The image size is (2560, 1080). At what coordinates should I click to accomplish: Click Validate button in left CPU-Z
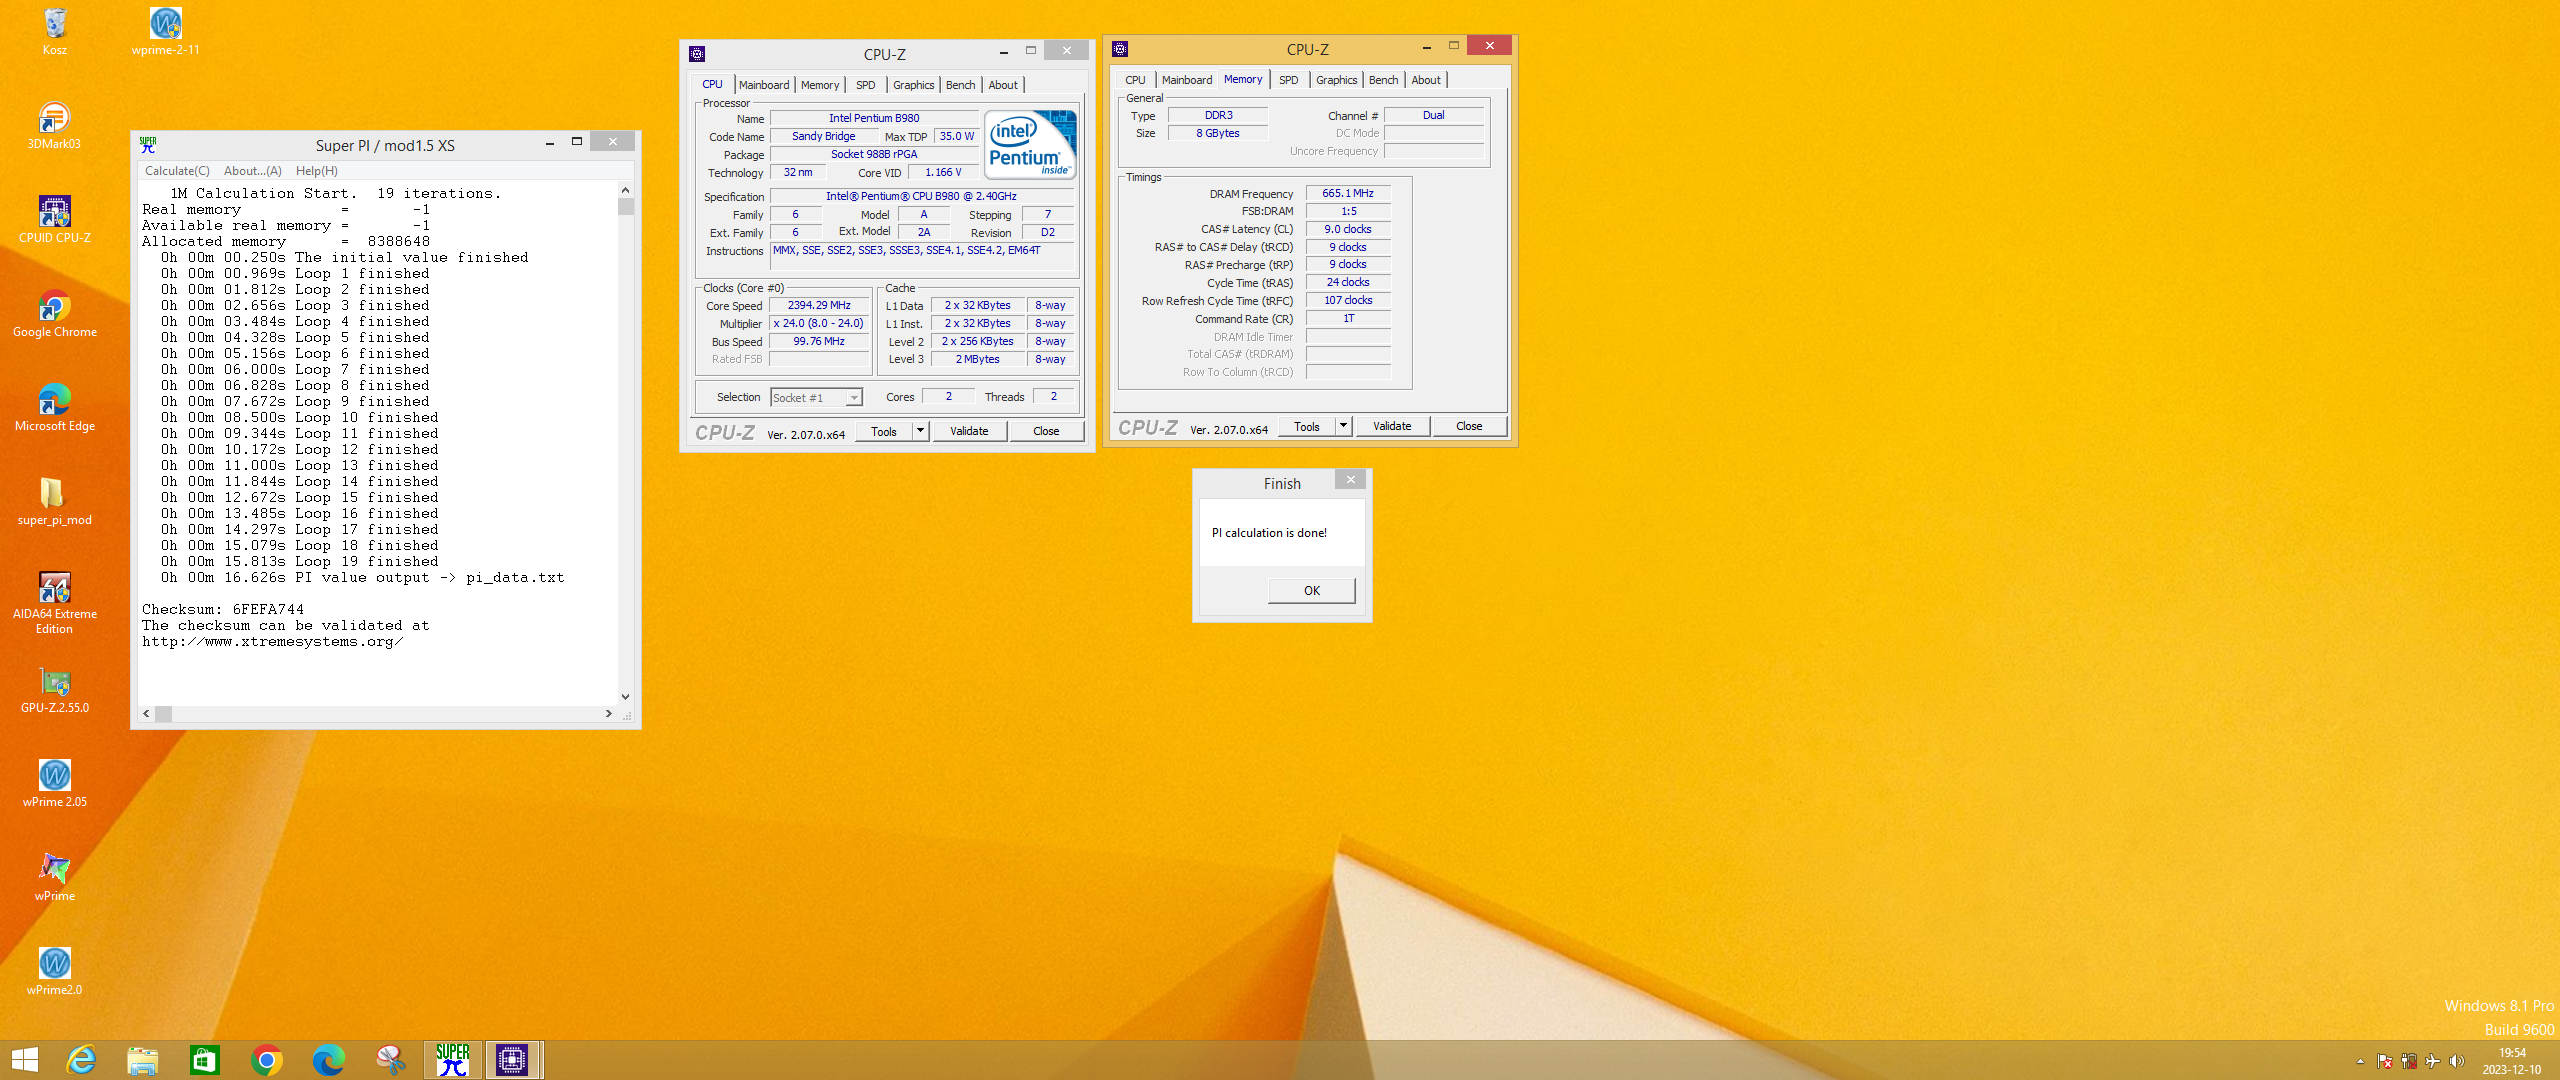pyautogui.click(x=969, y=431)
